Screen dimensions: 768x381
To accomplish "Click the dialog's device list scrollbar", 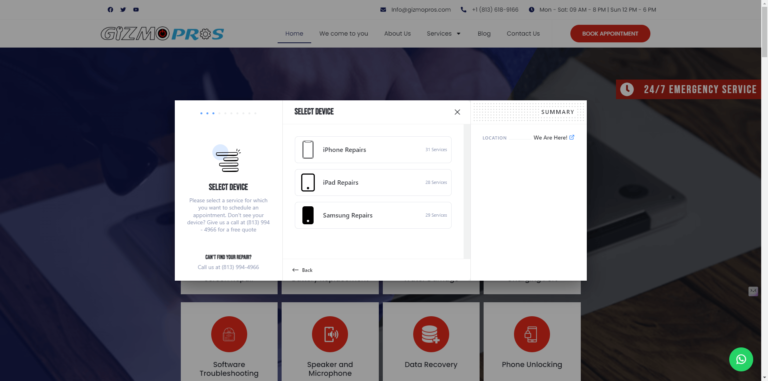I will click(x=467, y=191).
